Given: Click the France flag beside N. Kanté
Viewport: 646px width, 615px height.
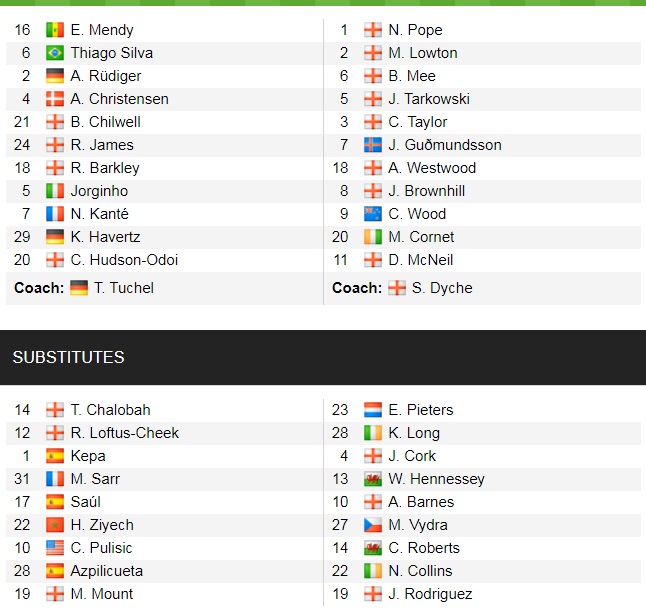Looking at the screenshot, I should coord(55,214).
